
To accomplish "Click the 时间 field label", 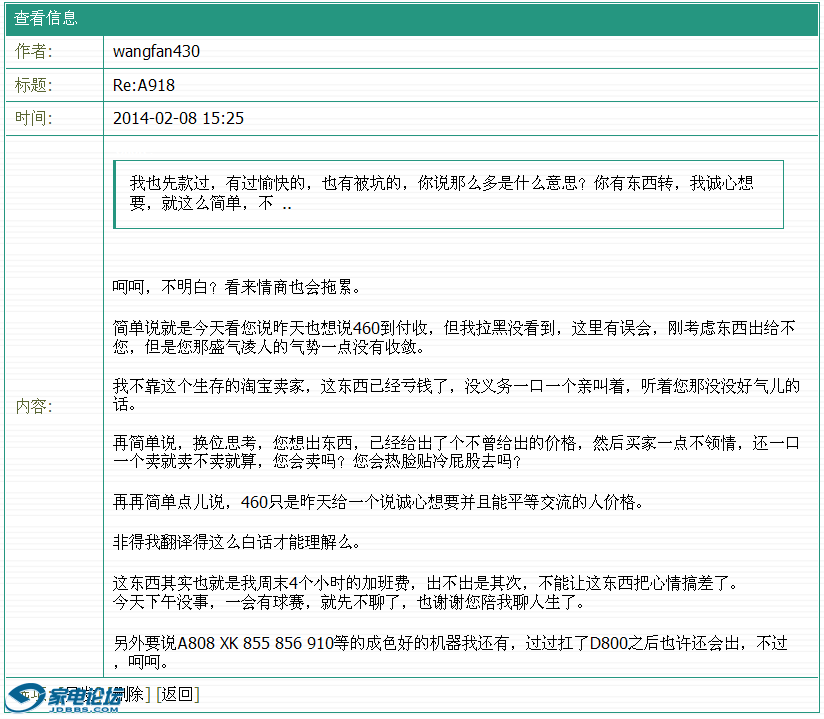I will (33, 118).
